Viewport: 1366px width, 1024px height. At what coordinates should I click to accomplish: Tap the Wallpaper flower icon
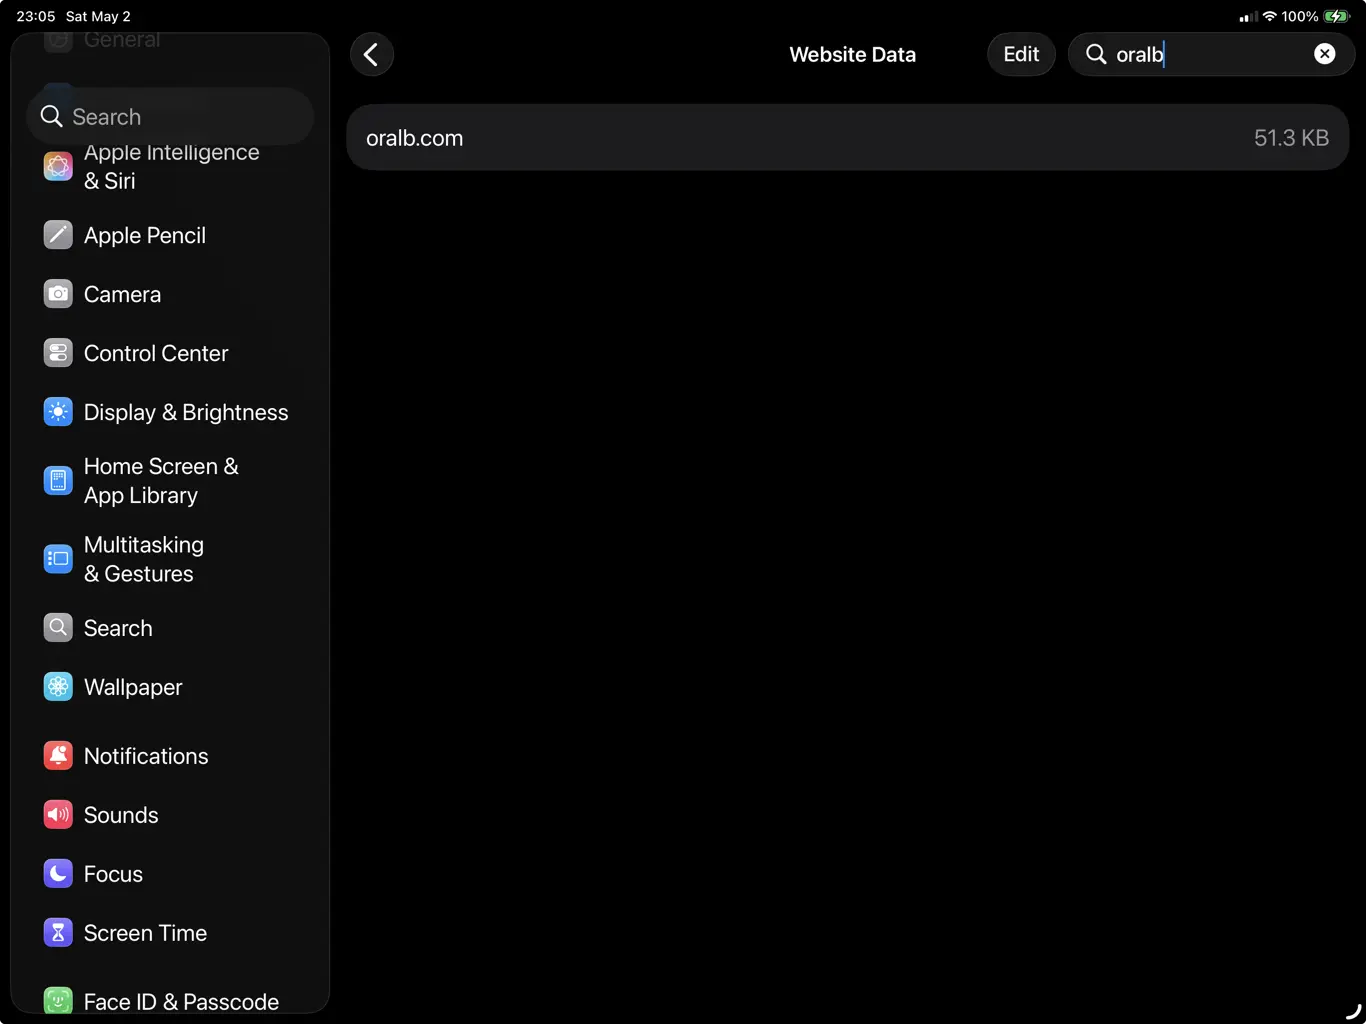pos(58,687)
